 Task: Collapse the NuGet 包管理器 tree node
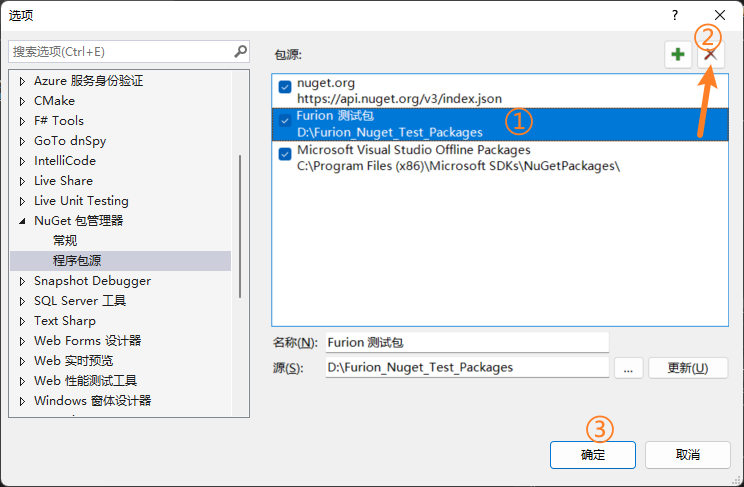[23, 221]
